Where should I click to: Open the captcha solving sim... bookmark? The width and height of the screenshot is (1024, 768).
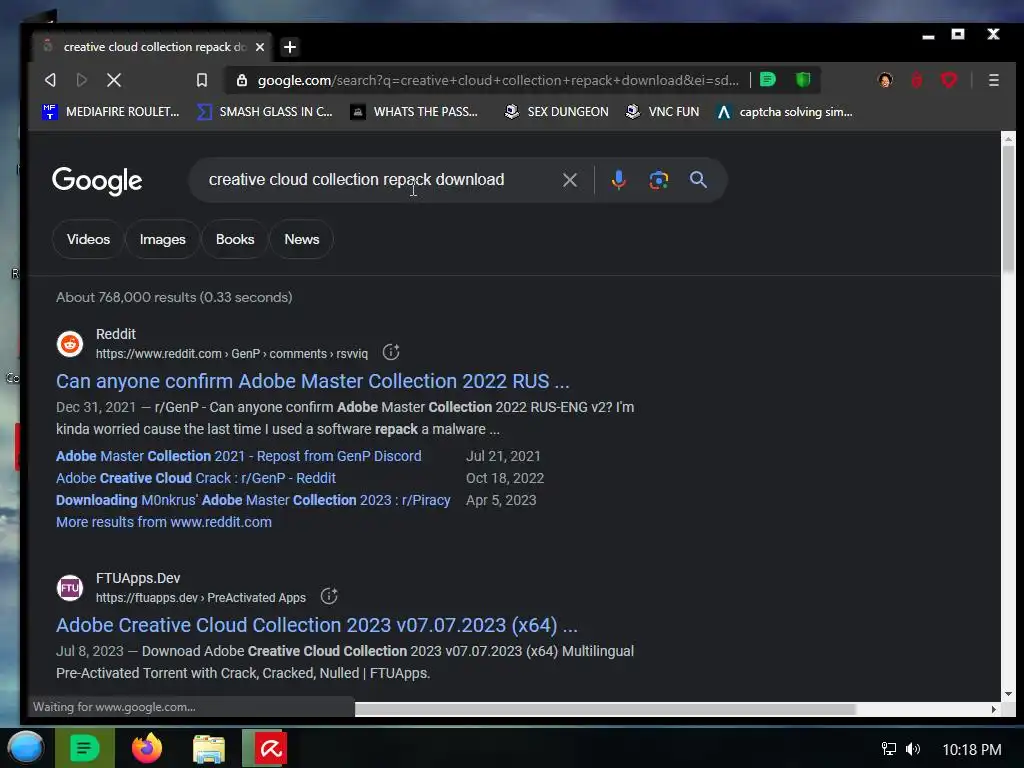click(784, 112)
